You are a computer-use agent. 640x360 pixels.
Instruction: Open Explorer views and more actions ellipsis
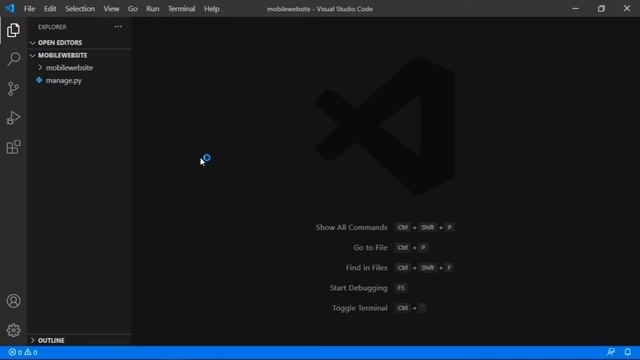pyautogui.click(x=118, y=27)
